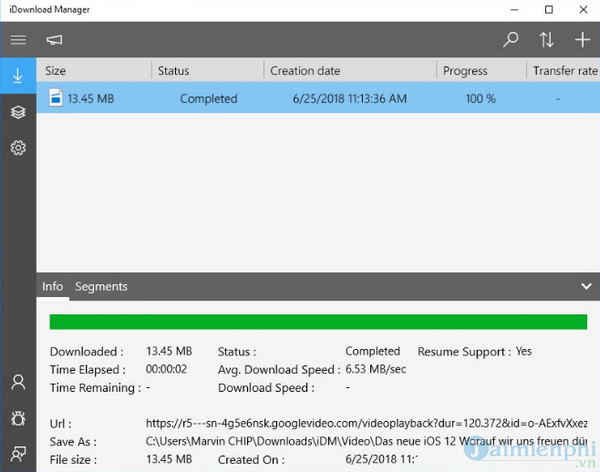Open sort options with the arrows icon
The image size is (600, 472).
click(546, 39)
